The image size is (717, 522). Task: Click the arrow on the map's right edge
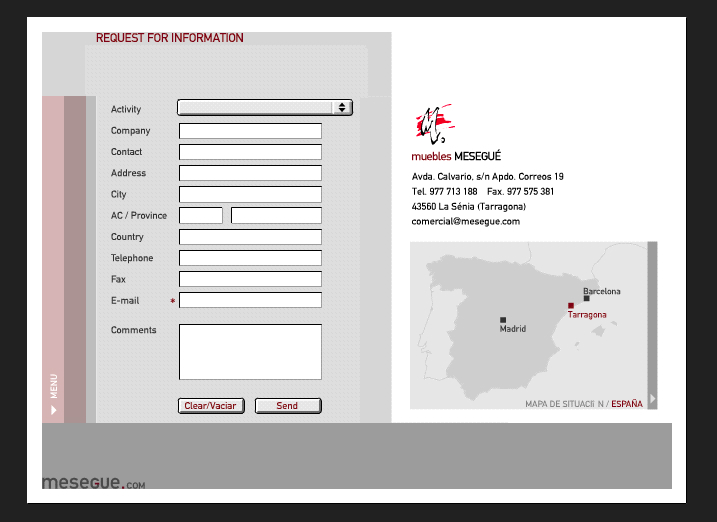click(652, 399)
